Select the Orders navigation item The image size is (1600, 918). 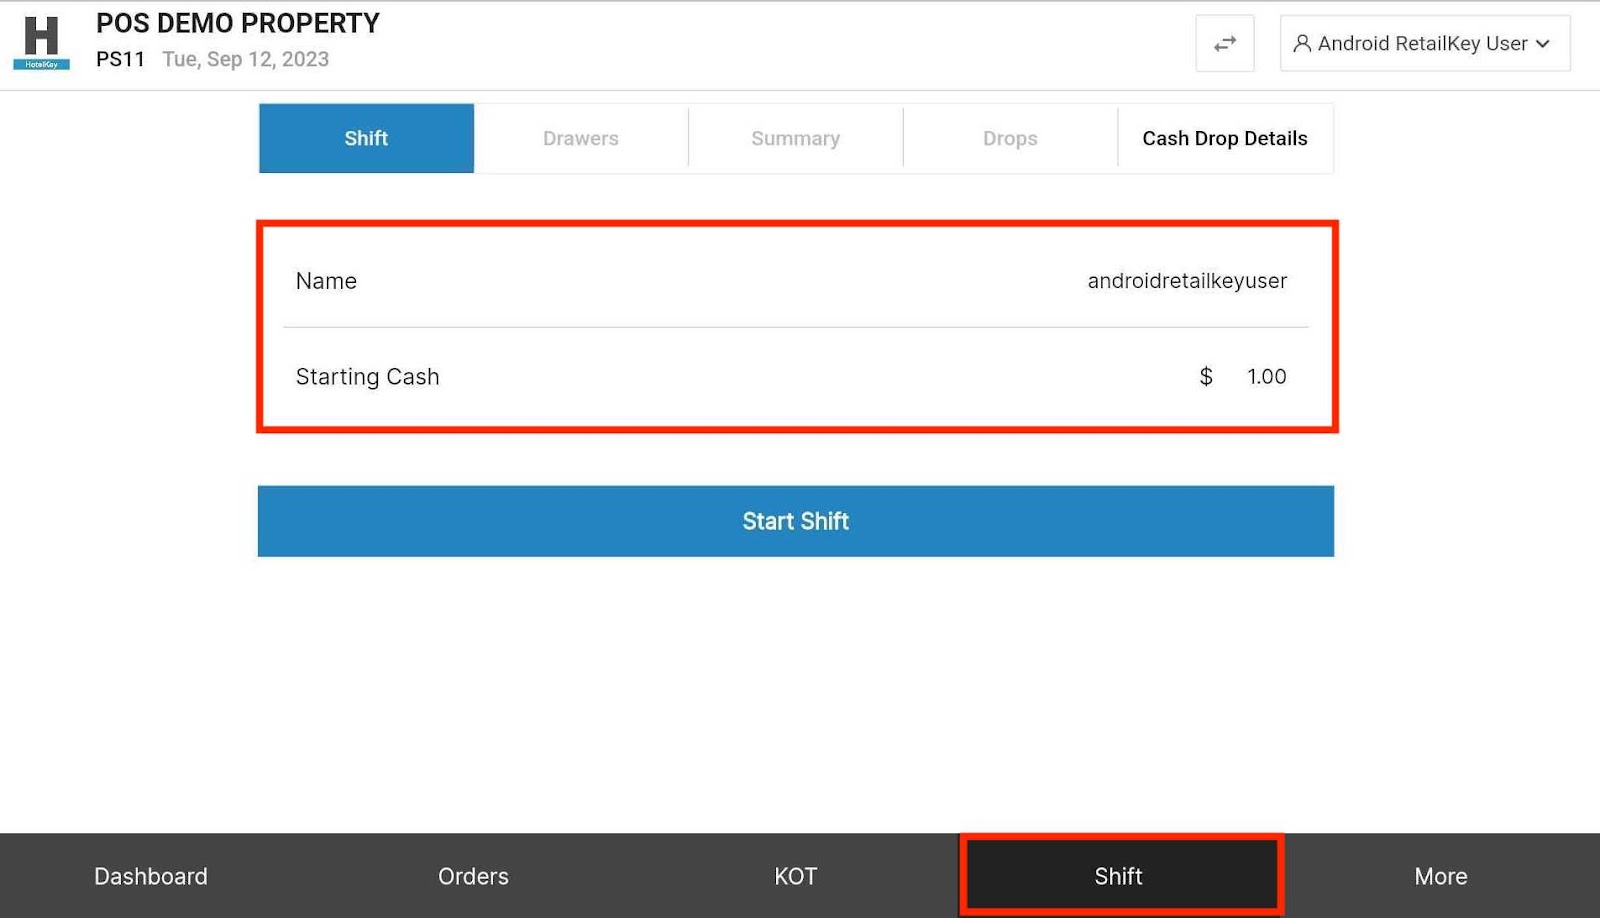click(x=473, y=875)
